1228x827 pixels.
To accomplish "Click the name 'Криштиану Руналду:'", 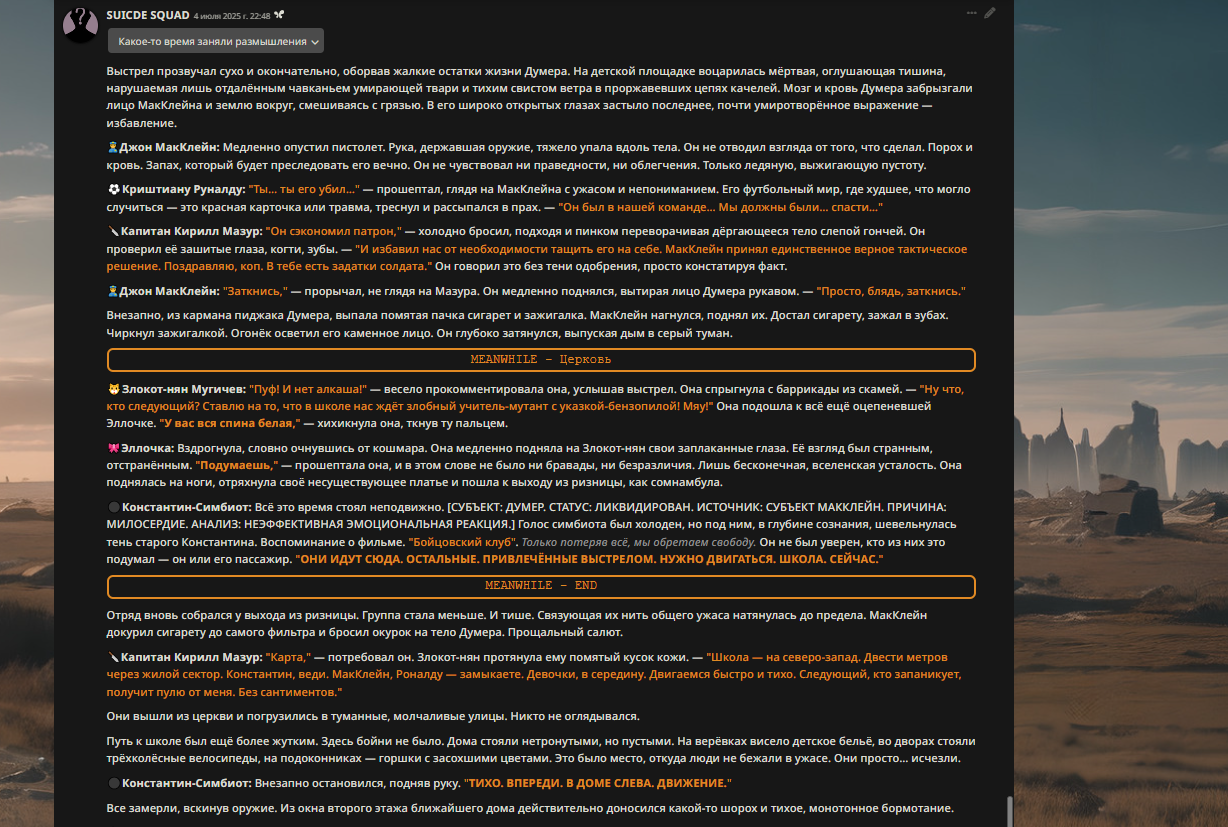I will pos(183,189).
